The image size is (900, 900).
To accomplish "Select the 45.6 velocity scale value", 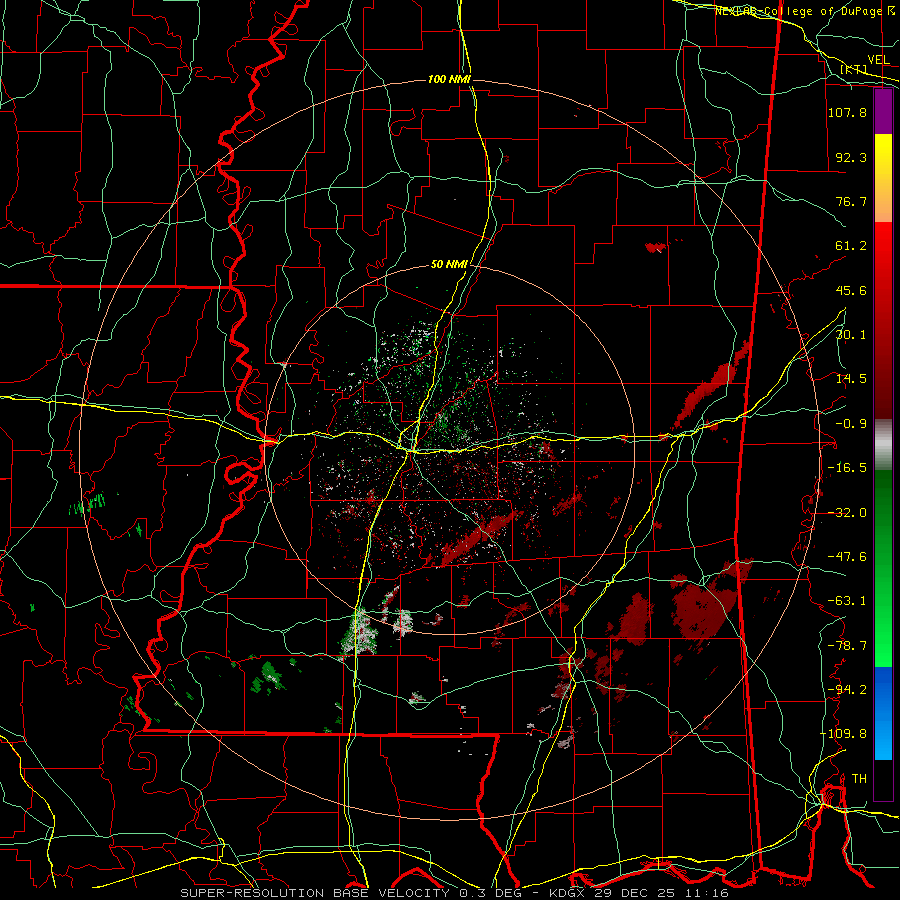I will point(851,290).
